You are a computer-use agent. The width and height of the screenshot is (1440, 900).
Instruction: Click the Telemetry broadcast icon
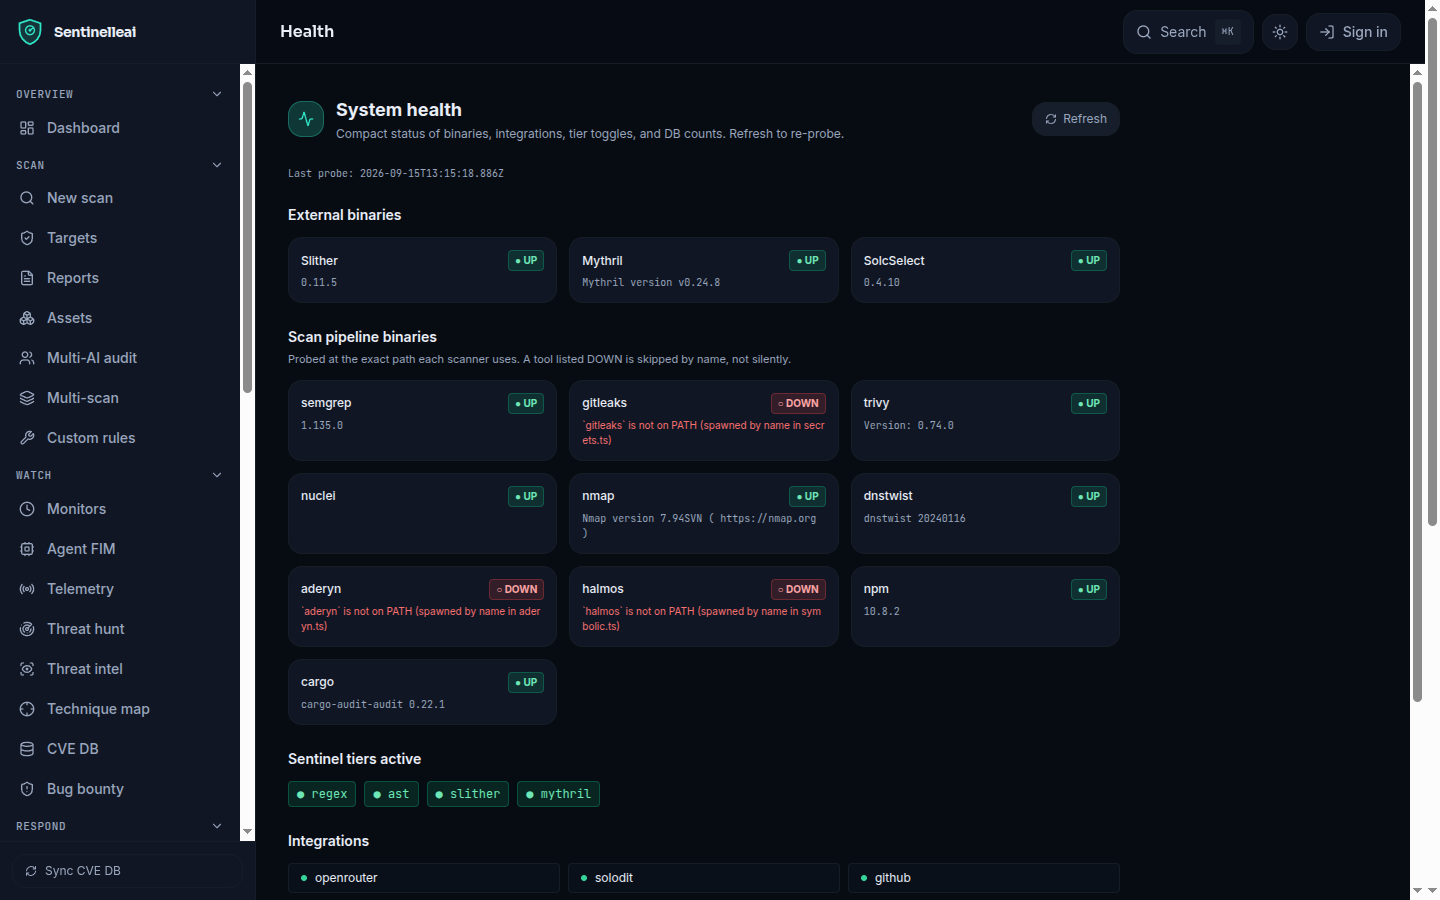click(x=27, y=589)
